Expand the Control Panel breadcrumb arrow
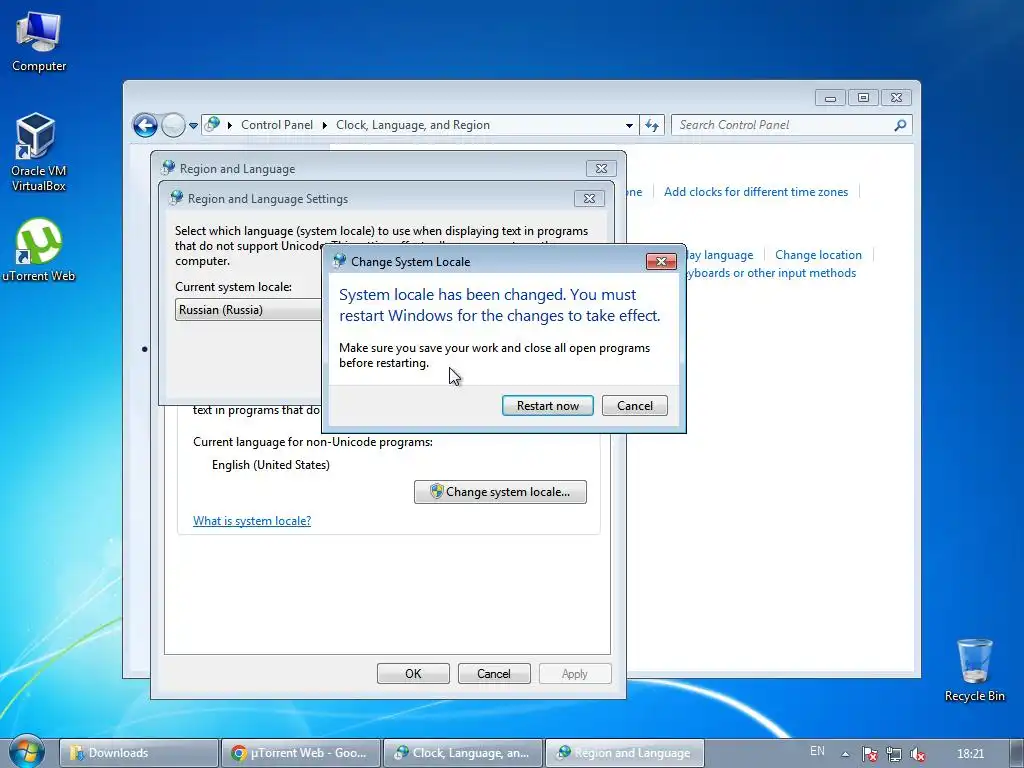This screenshot has height=768, width=1024. point(325,125)
